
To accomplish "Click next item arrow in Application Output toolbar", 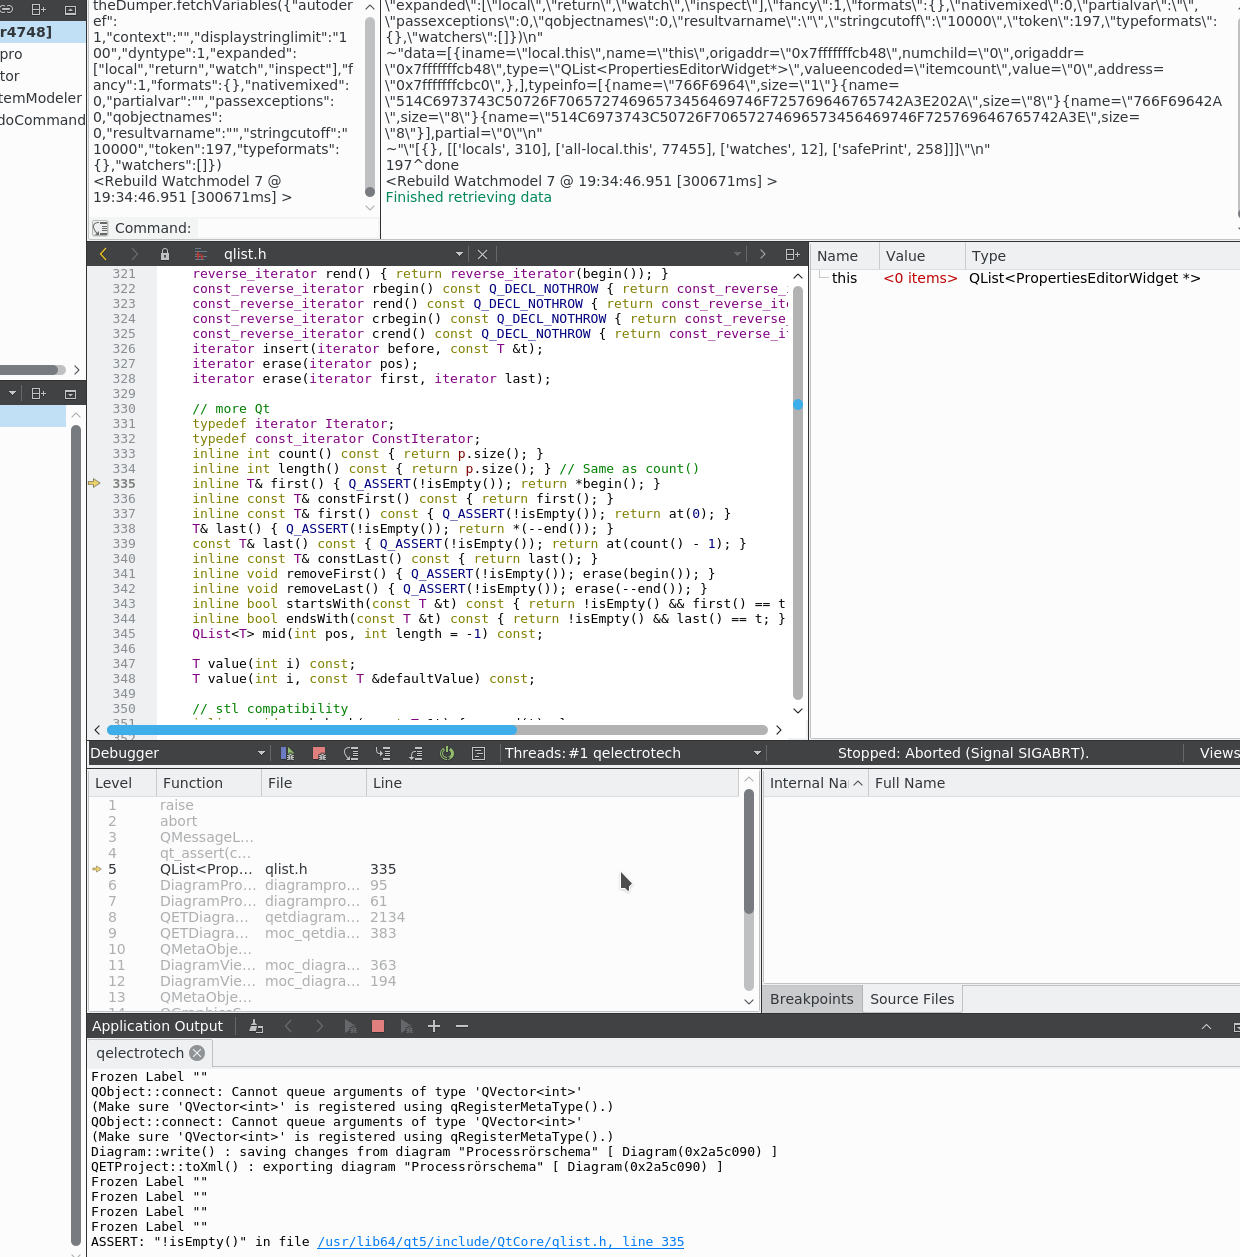I will click(319, 1026).
